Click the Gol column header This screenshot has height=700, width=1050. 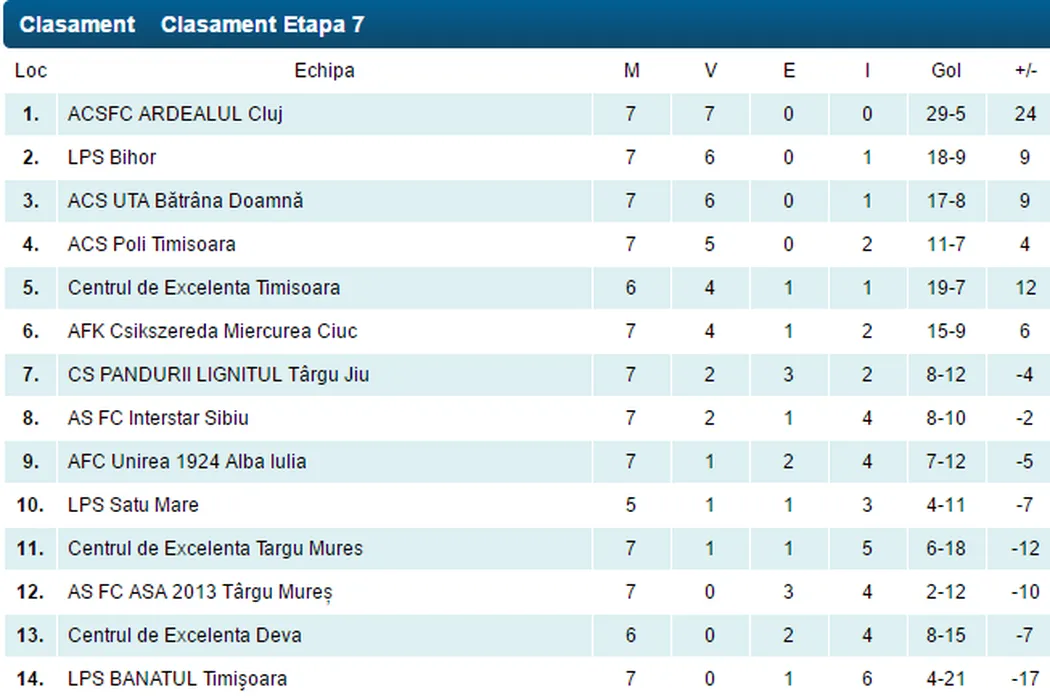[x=945, y=70]
